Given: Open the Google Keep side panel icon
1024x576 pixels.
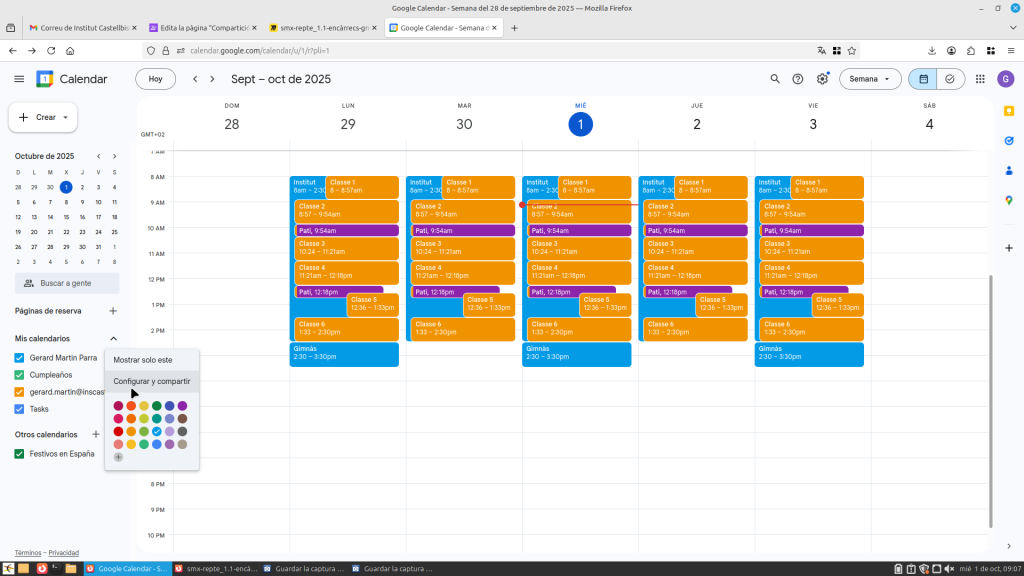Looking at the screenshot, I should point(1009,111).
